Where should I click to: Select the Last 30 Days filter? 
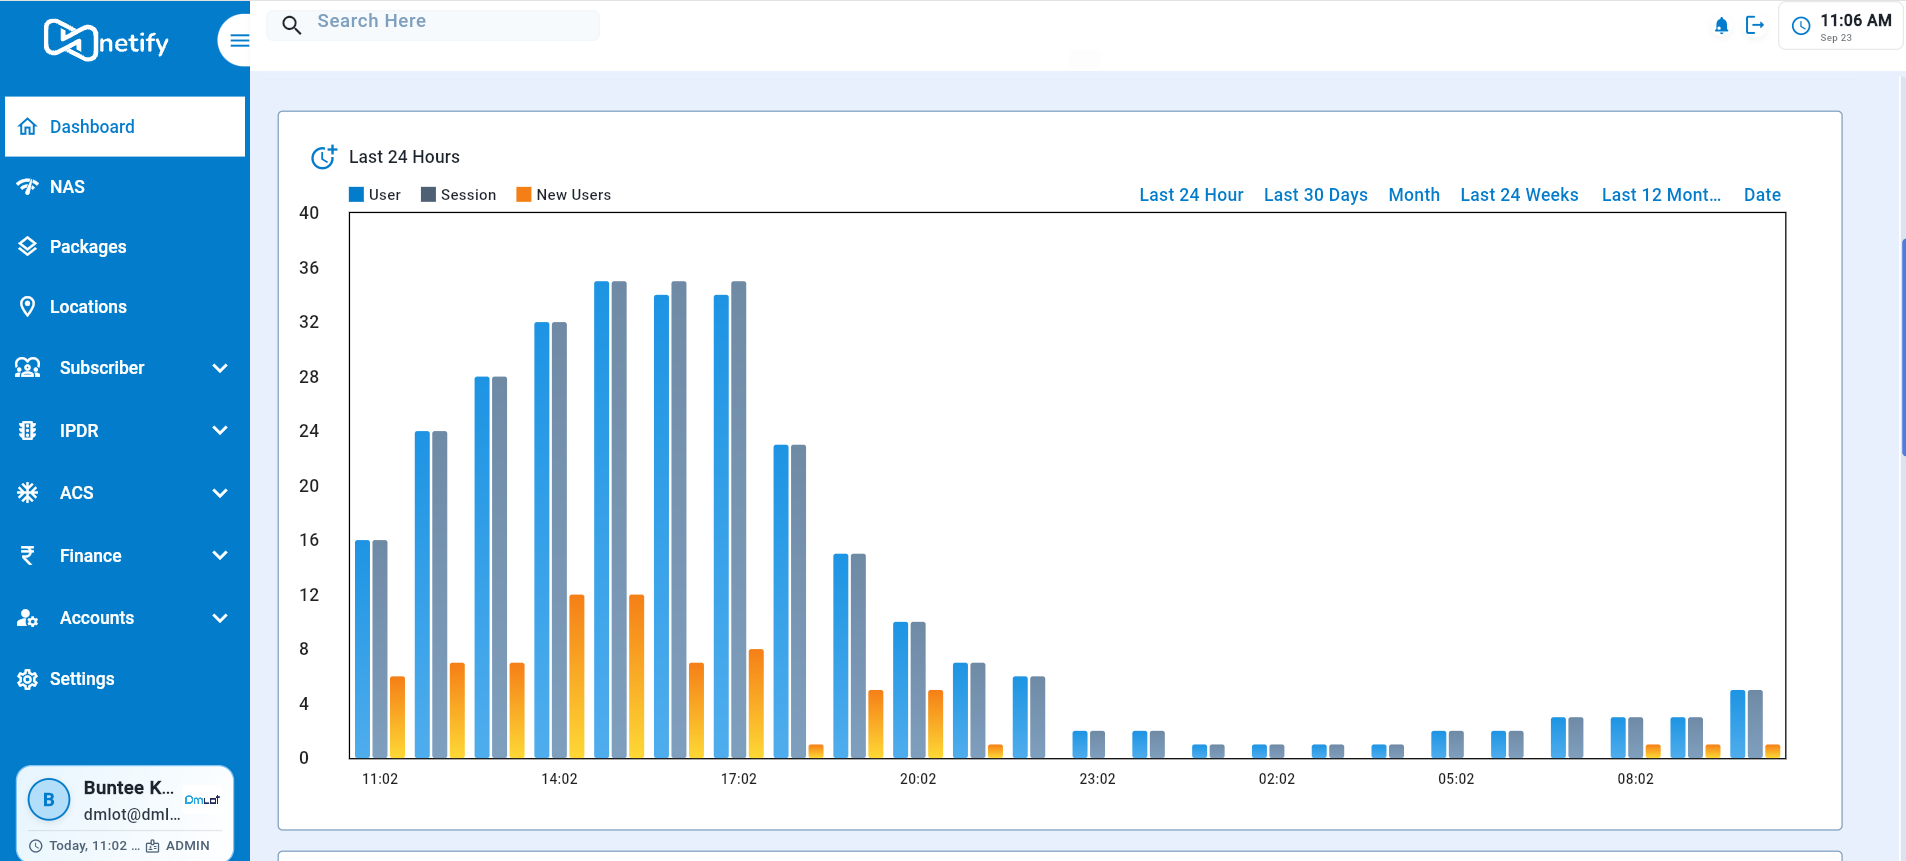(1315, 195)
